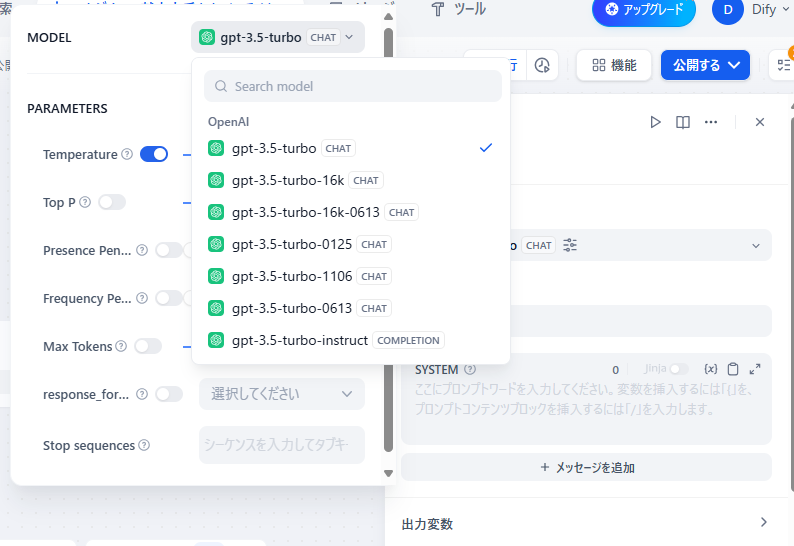The width and height of the screenshot is (794, 546).
Task: Click the Max Tokens slider track
Action: tap(187, 347)
